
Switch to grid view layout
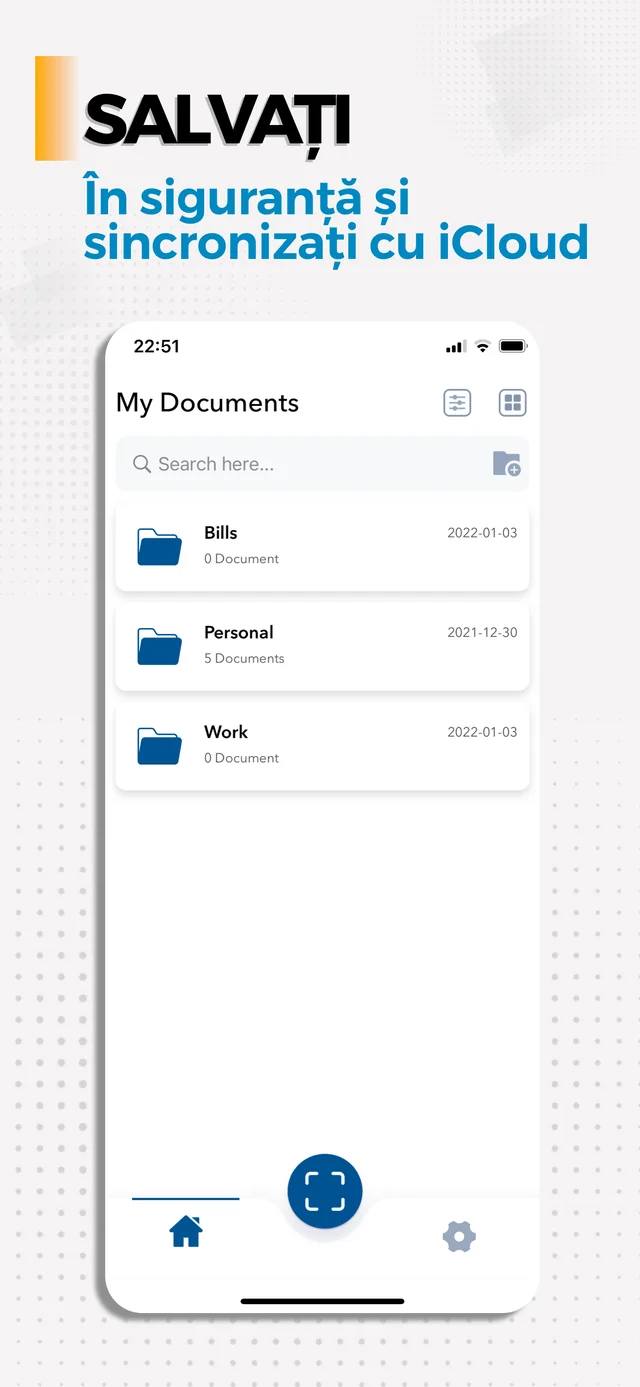[x=512, y=403]
